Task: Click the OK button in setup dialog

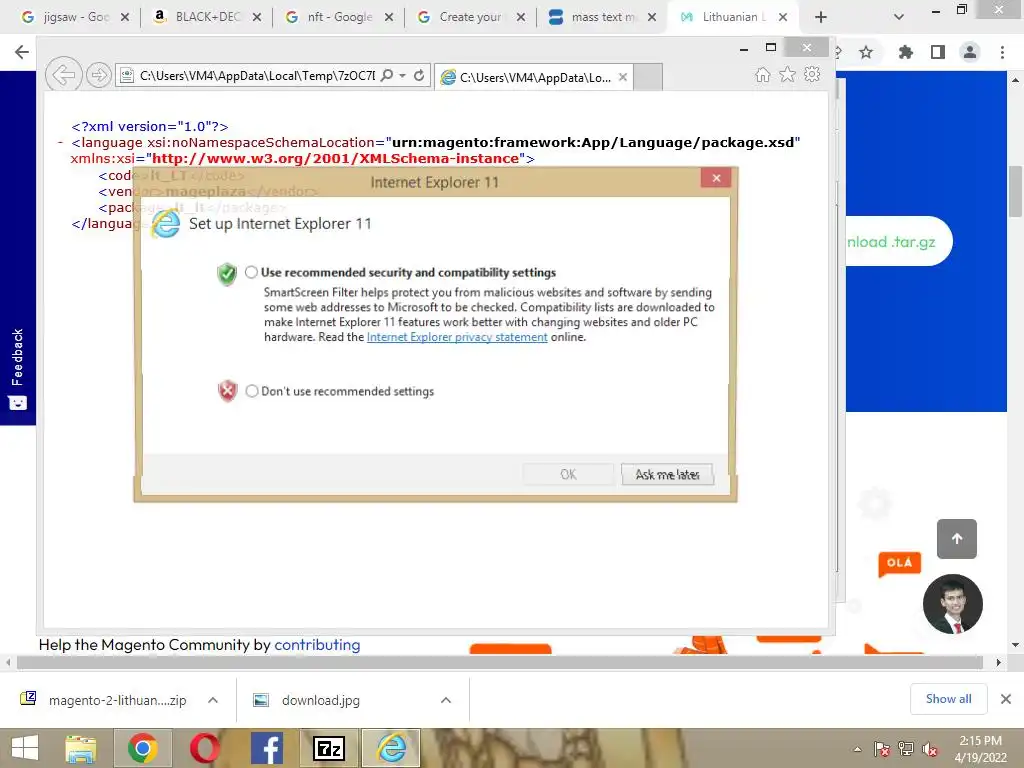Action: [x=568, y=475]
